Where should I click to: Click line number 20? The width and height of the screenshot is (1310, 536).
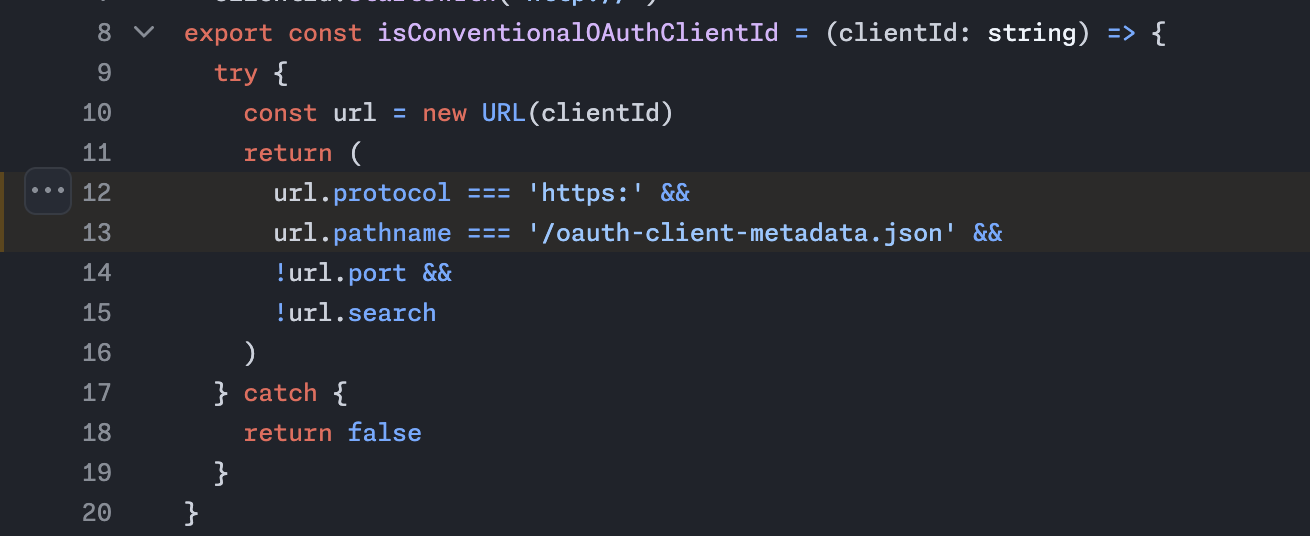coord(97,512)
